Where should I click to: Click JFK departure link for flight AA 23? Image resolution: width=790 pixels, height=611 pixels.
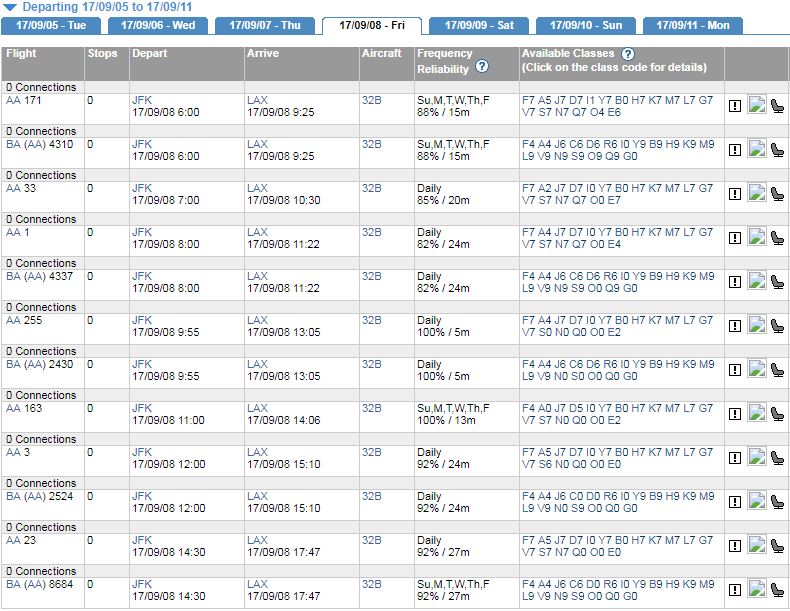point(141,540)
